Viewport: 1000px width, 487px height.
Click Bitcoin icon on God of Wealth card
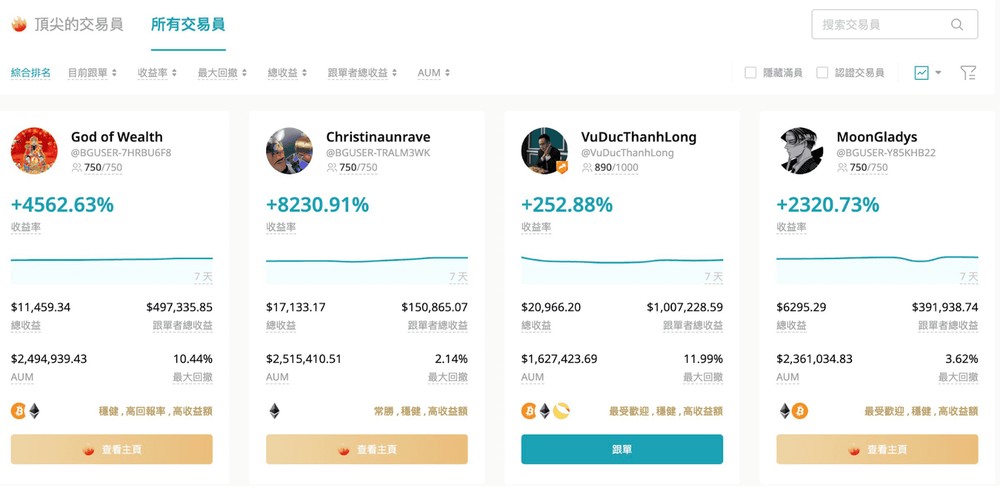tap(18, 411)
